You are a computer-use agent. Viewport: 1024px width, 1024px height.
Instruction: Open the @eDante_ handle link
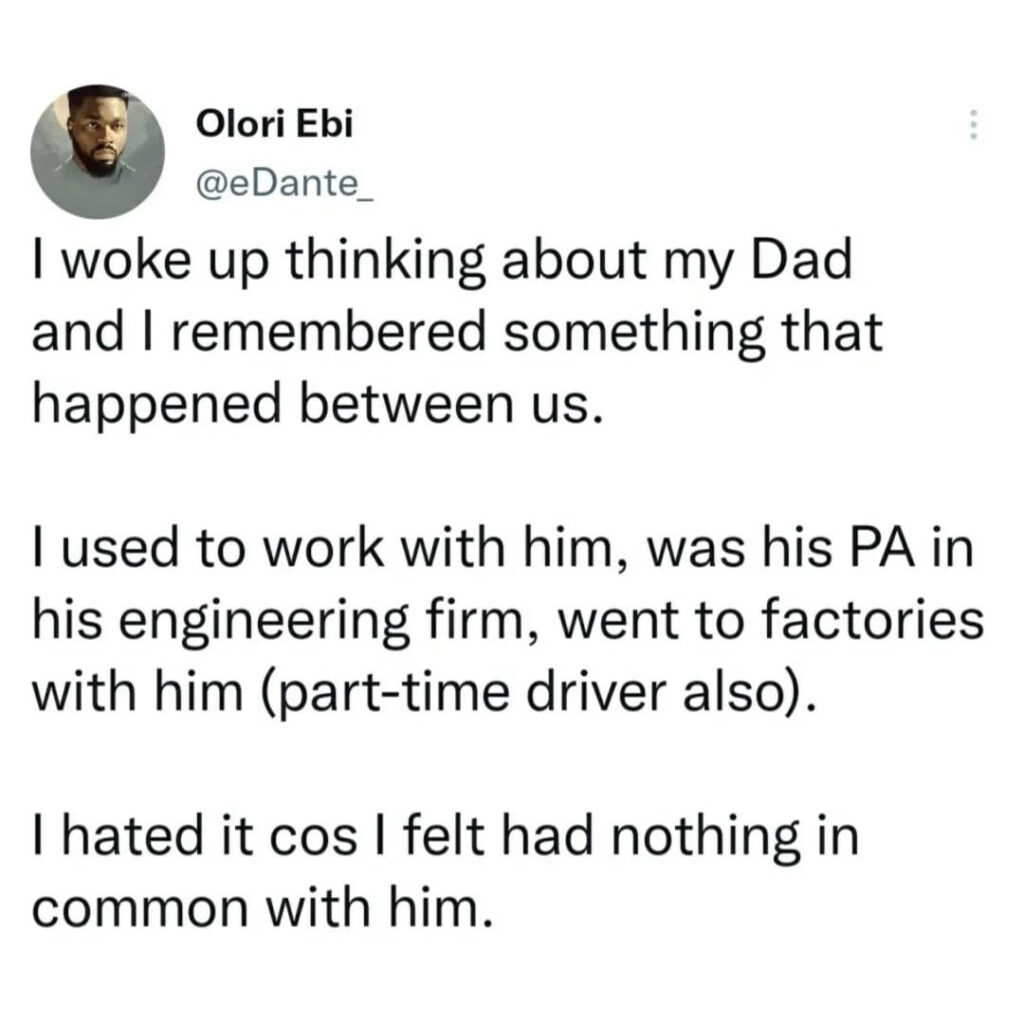pyautogui.click(x=285, y=184)
